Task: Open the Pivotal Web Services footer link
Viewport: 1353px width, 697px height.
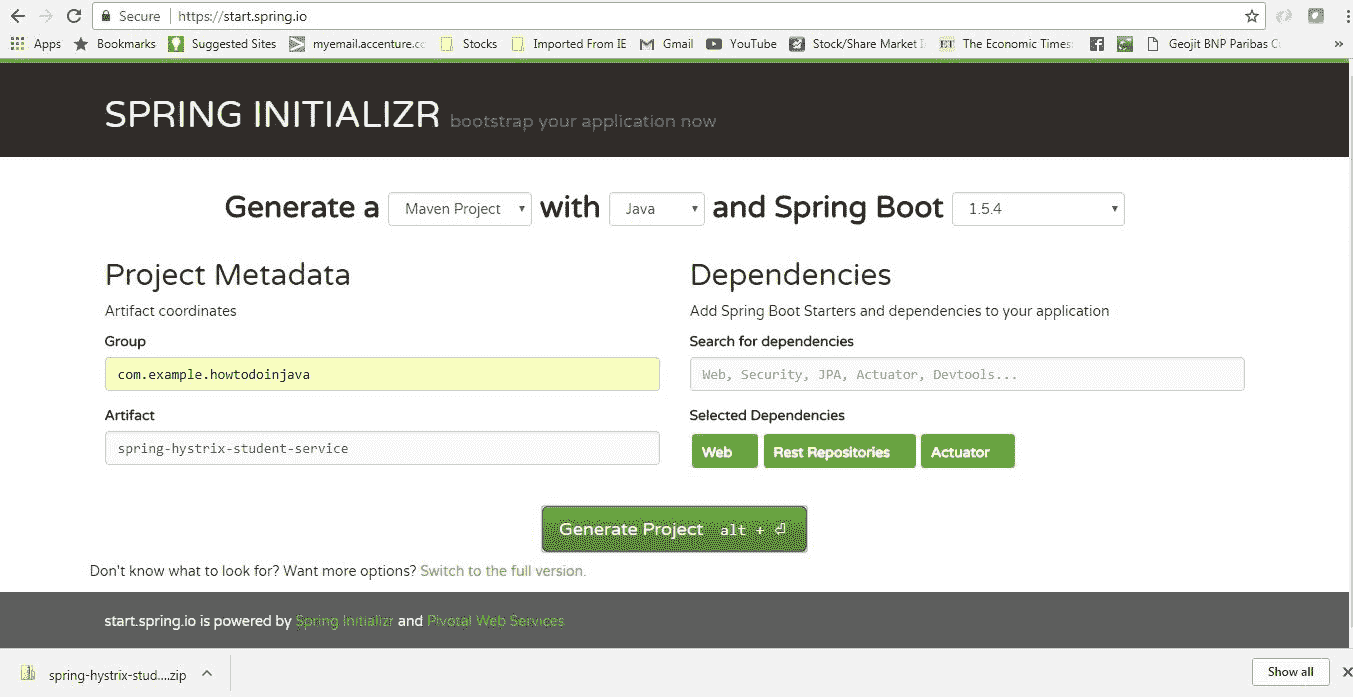Action: click(495, 621)
